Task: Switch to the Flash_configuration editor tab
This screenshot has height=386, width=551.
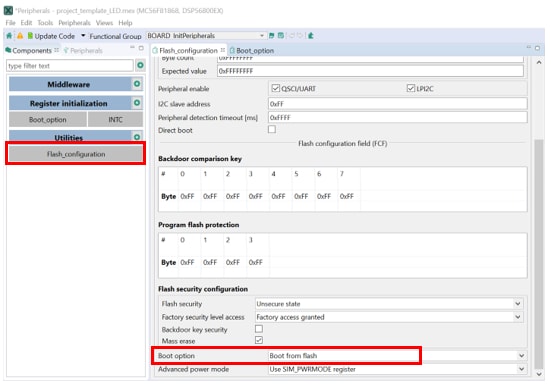Action: tap(188, 51)
